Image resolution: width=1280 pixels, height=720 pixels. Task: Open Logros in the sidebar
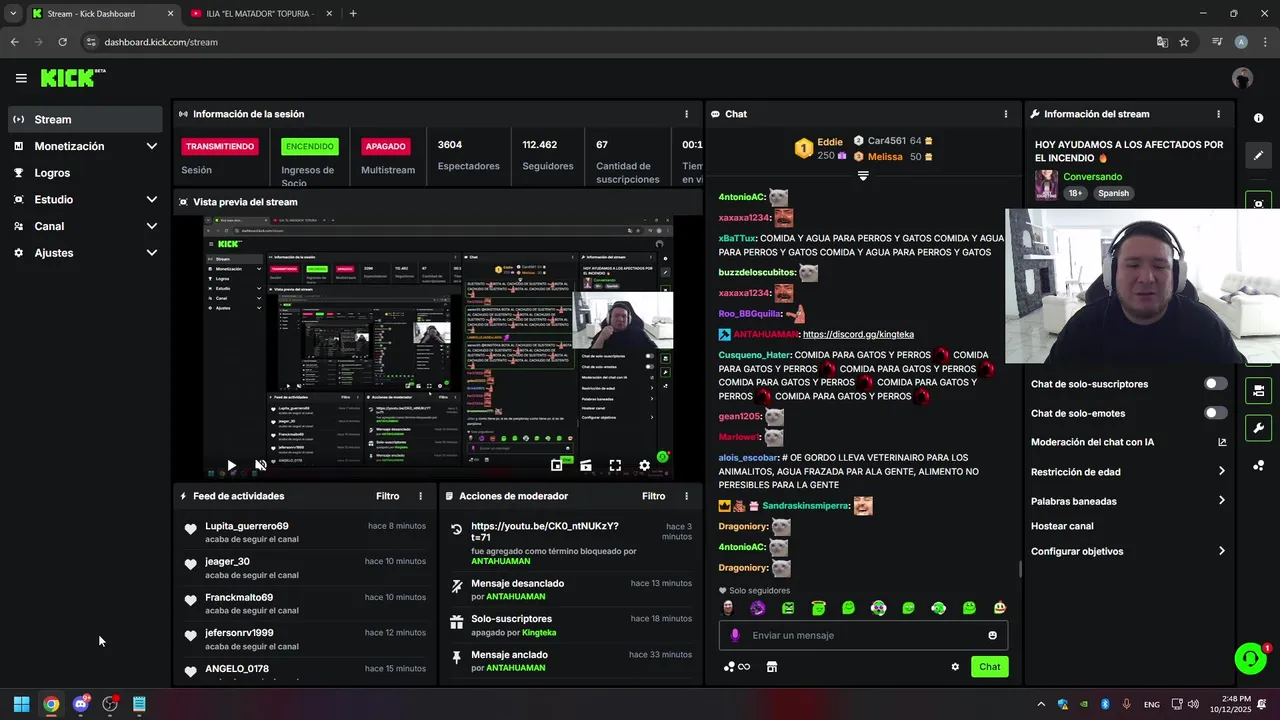pos(85,173)
